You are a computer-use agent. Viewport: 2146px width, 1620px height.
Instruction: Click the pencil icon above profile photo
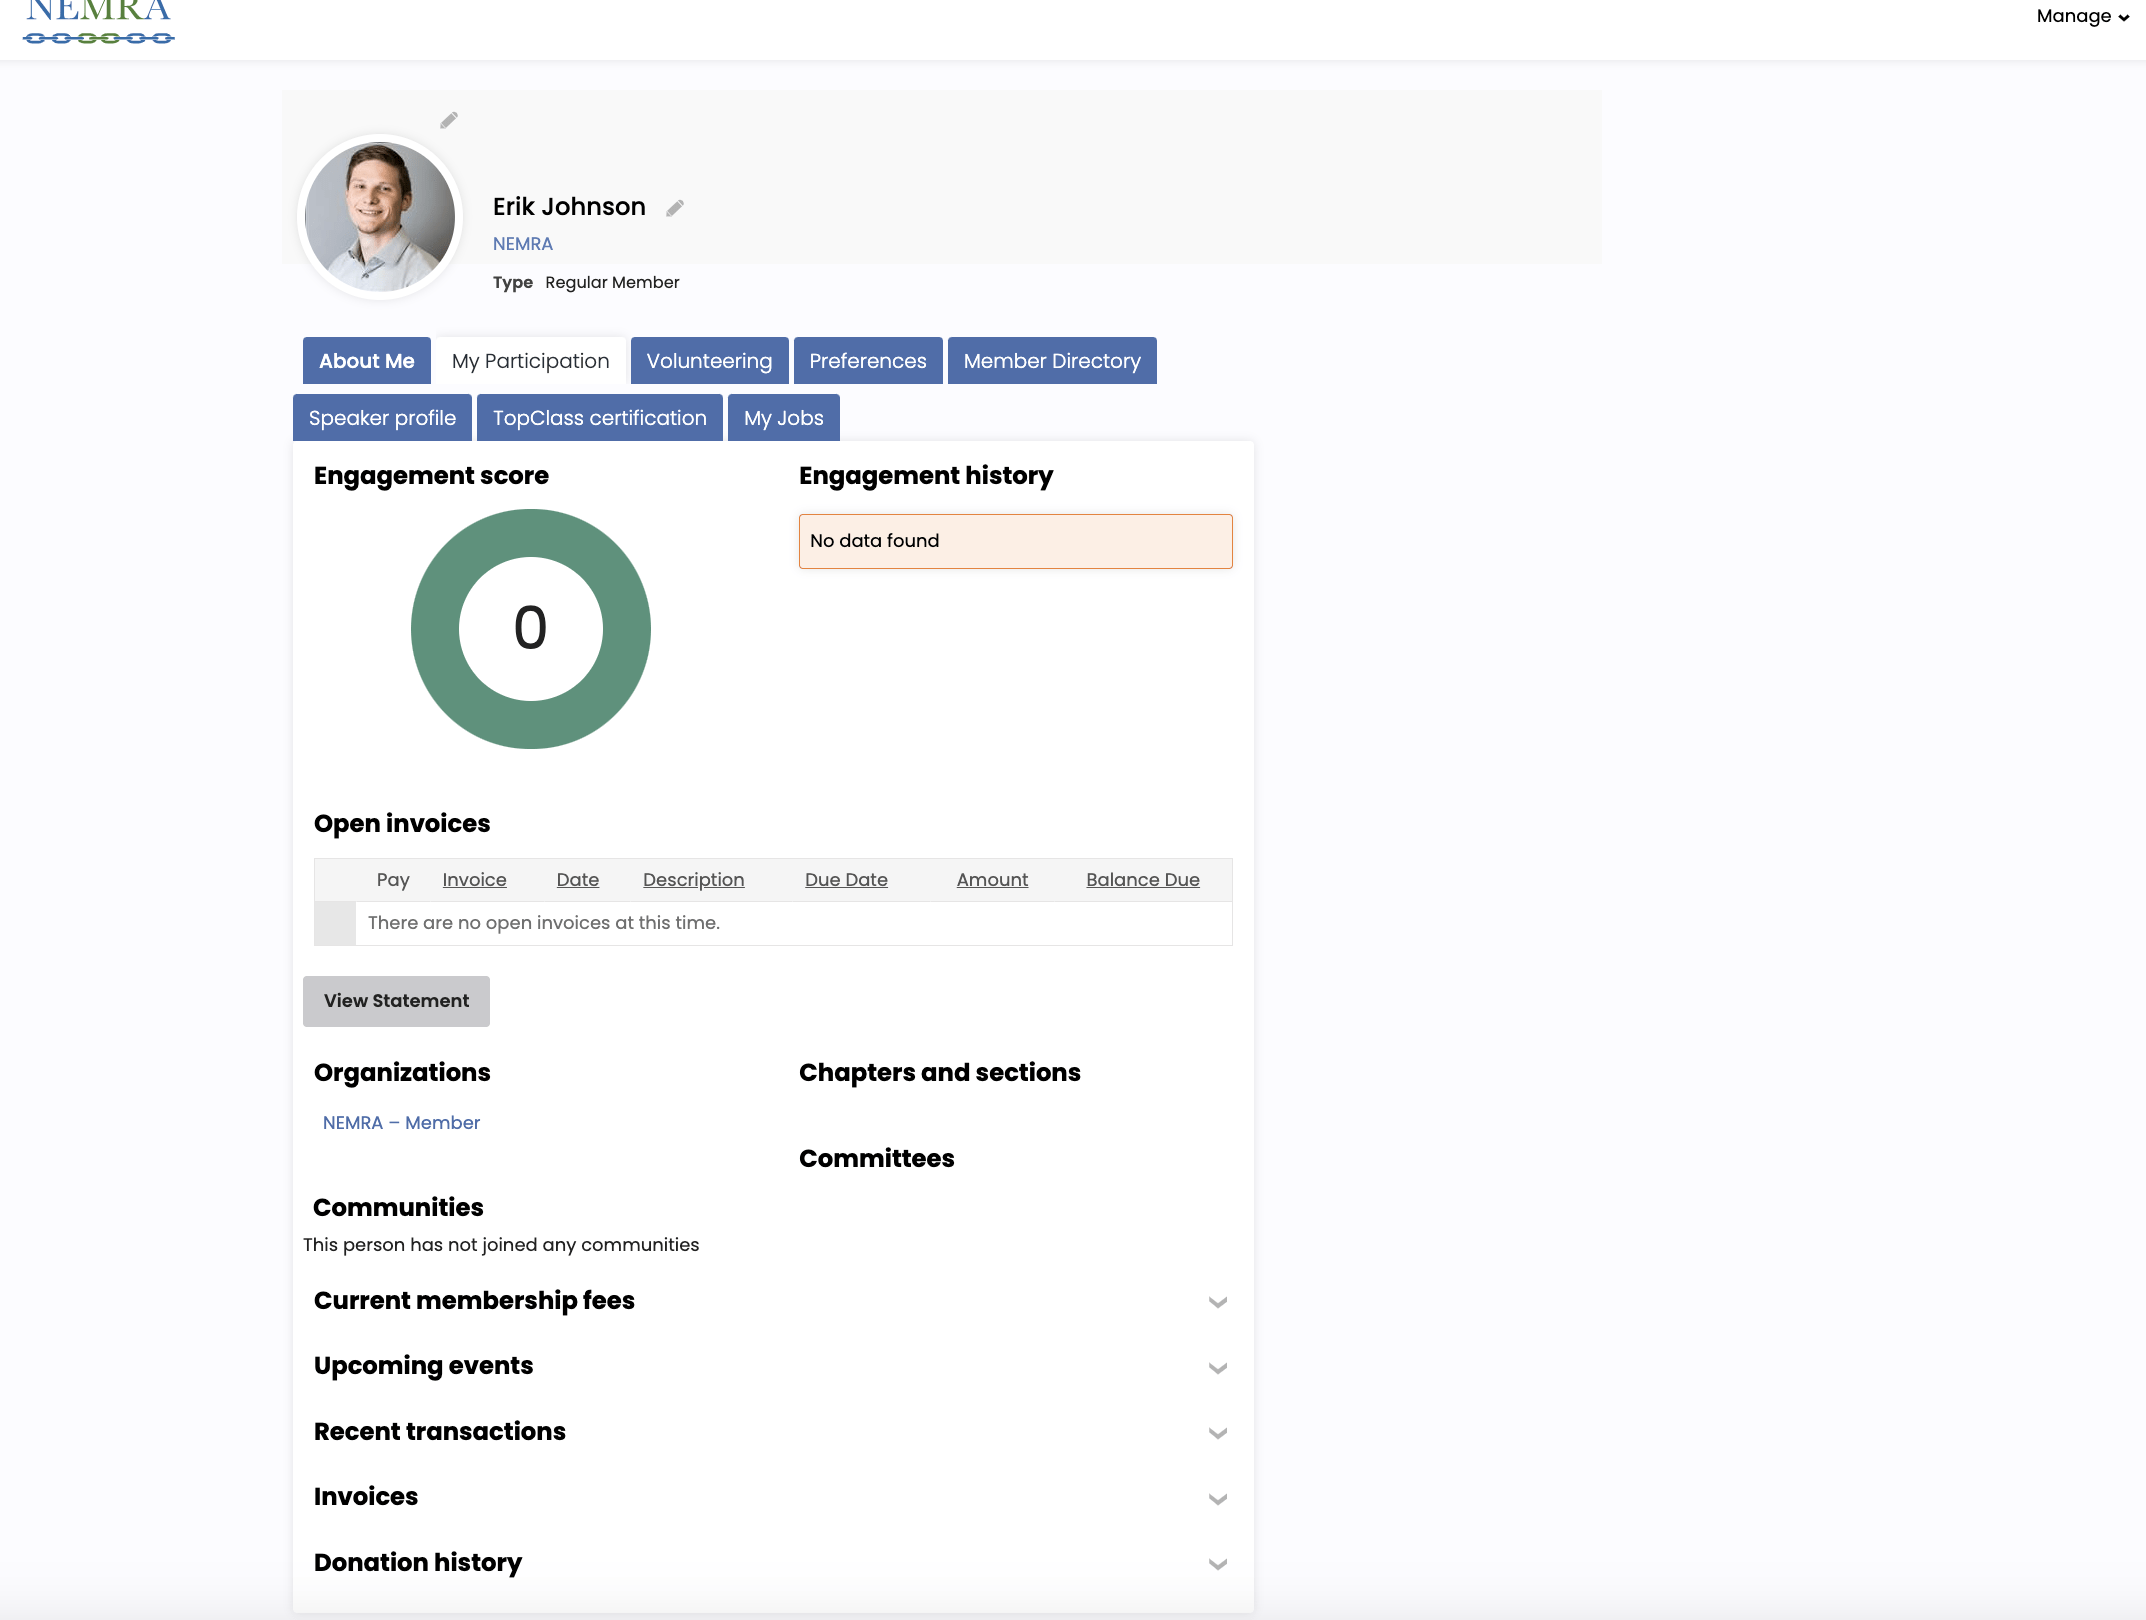[x=449, y=120]
